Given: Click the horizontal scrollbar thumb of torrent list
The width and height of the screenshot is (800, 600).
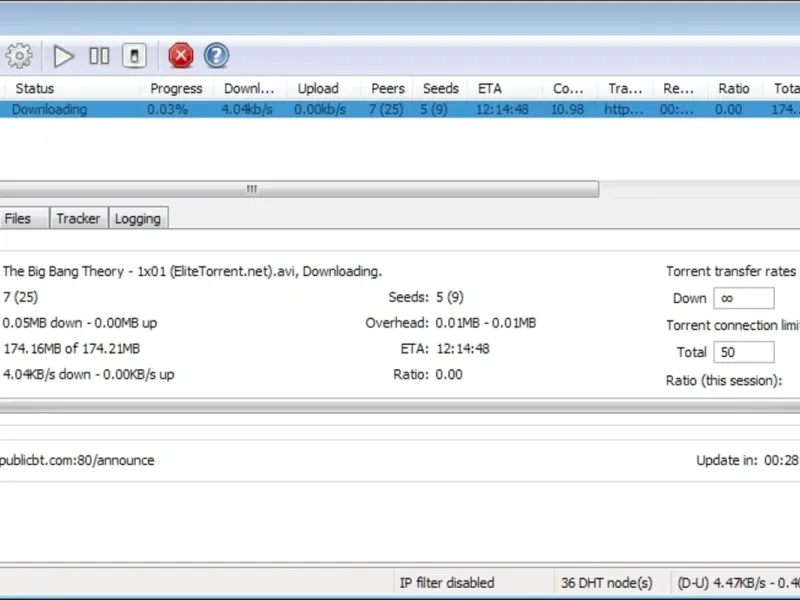Looking at the screenshot, I should coord(299,189).
